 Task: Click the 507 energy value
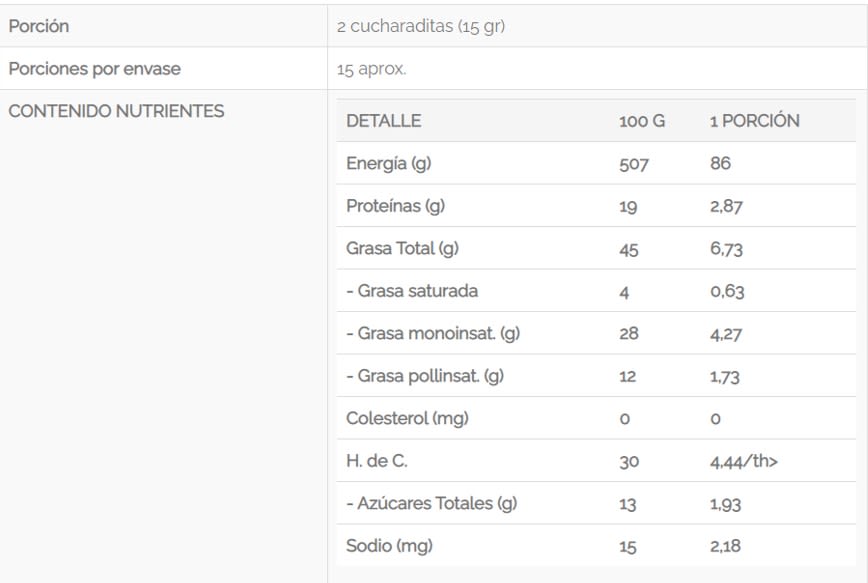(x=633, y=164)
